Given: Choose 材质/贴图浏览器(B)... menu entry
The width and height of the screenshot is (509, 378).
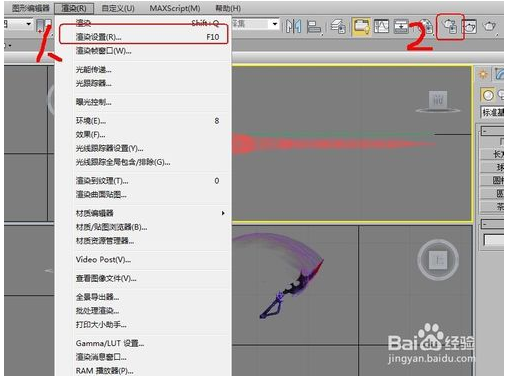Looking at the screenshot, I should coord(144,227).
